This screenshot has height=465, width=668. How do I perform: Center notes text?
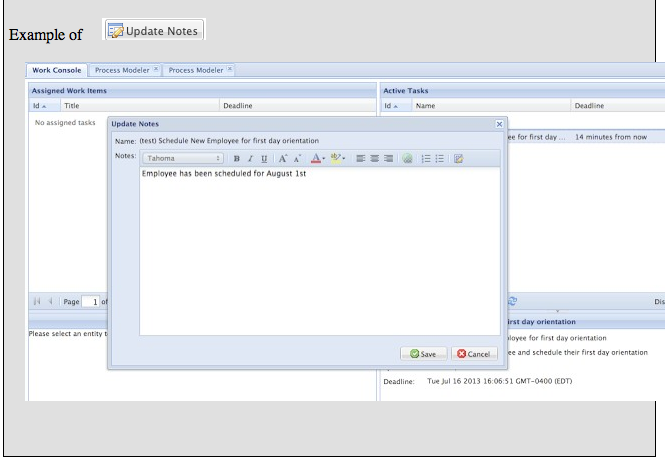click(374, 159)
